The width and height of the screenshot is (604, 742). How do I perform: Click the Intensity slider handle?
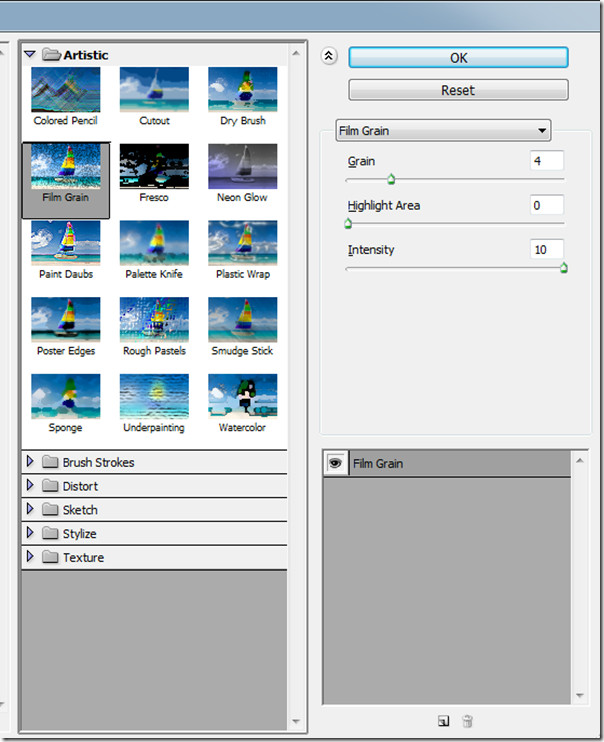(564, 268)
